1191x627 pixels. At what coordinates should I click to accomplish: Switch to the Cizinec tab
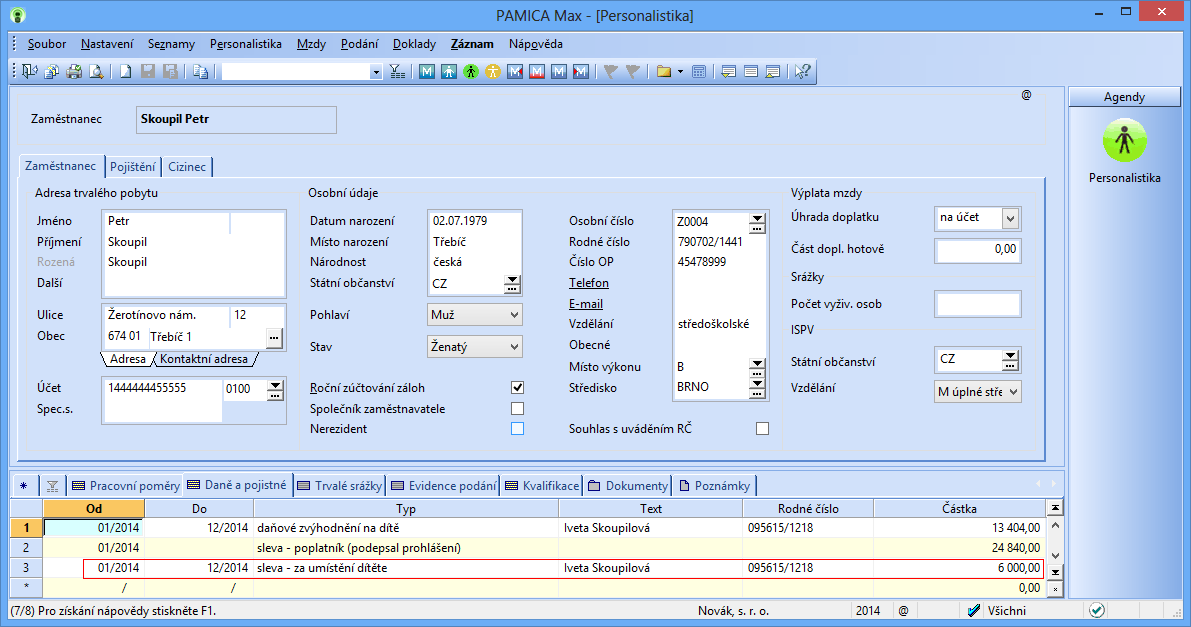point(187,166)
